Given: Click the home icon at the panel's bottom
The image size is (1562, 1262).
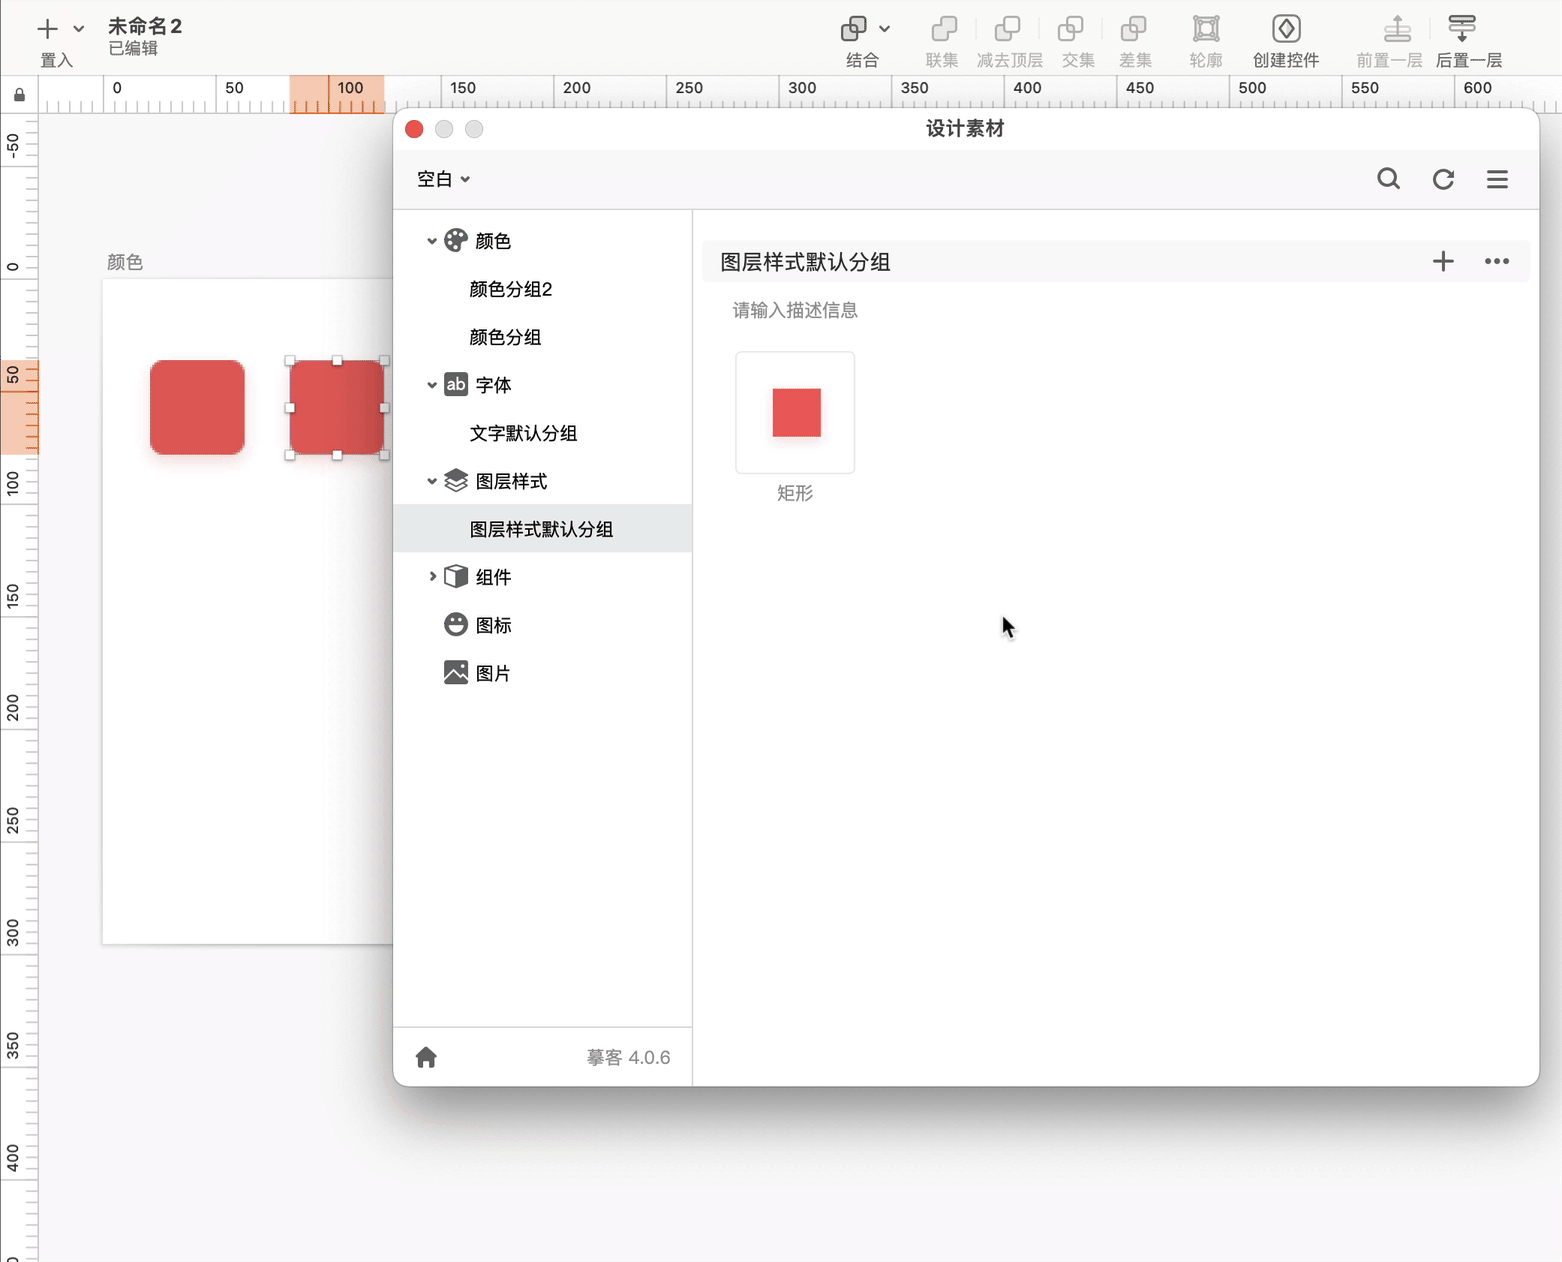Looking at the screenshot, I should coord(426,1057).
